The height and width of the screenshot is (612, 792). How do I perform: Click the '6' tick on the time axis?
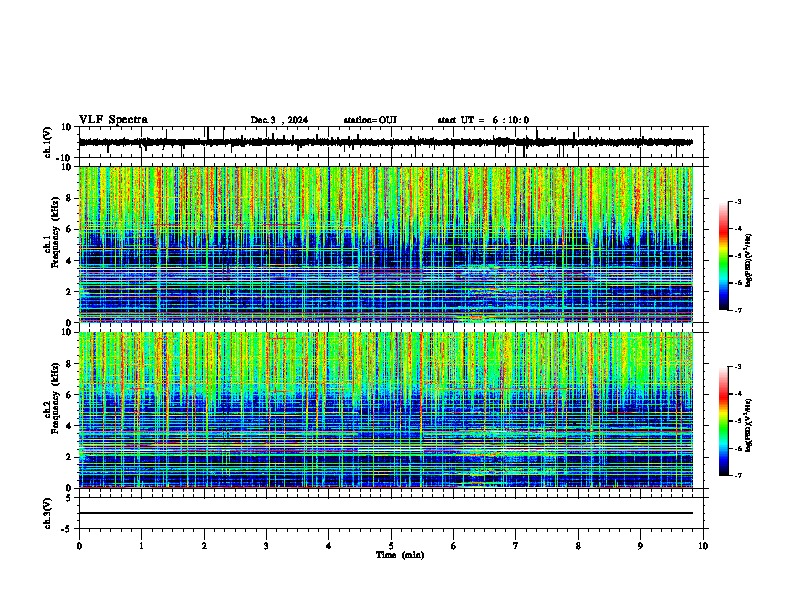point(454,546)
